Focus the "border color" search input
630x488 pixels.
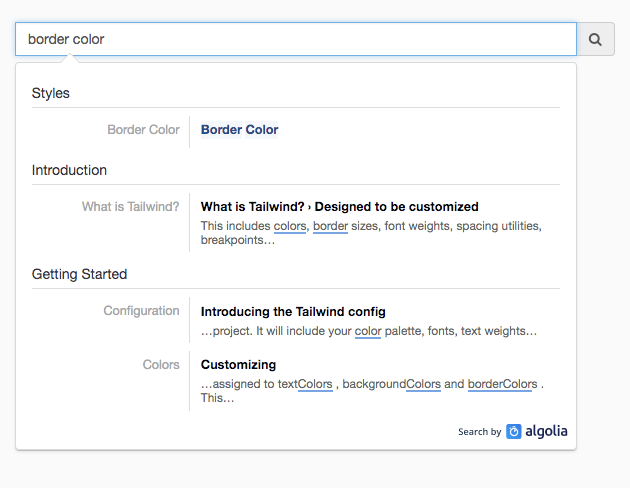point(296,40)
